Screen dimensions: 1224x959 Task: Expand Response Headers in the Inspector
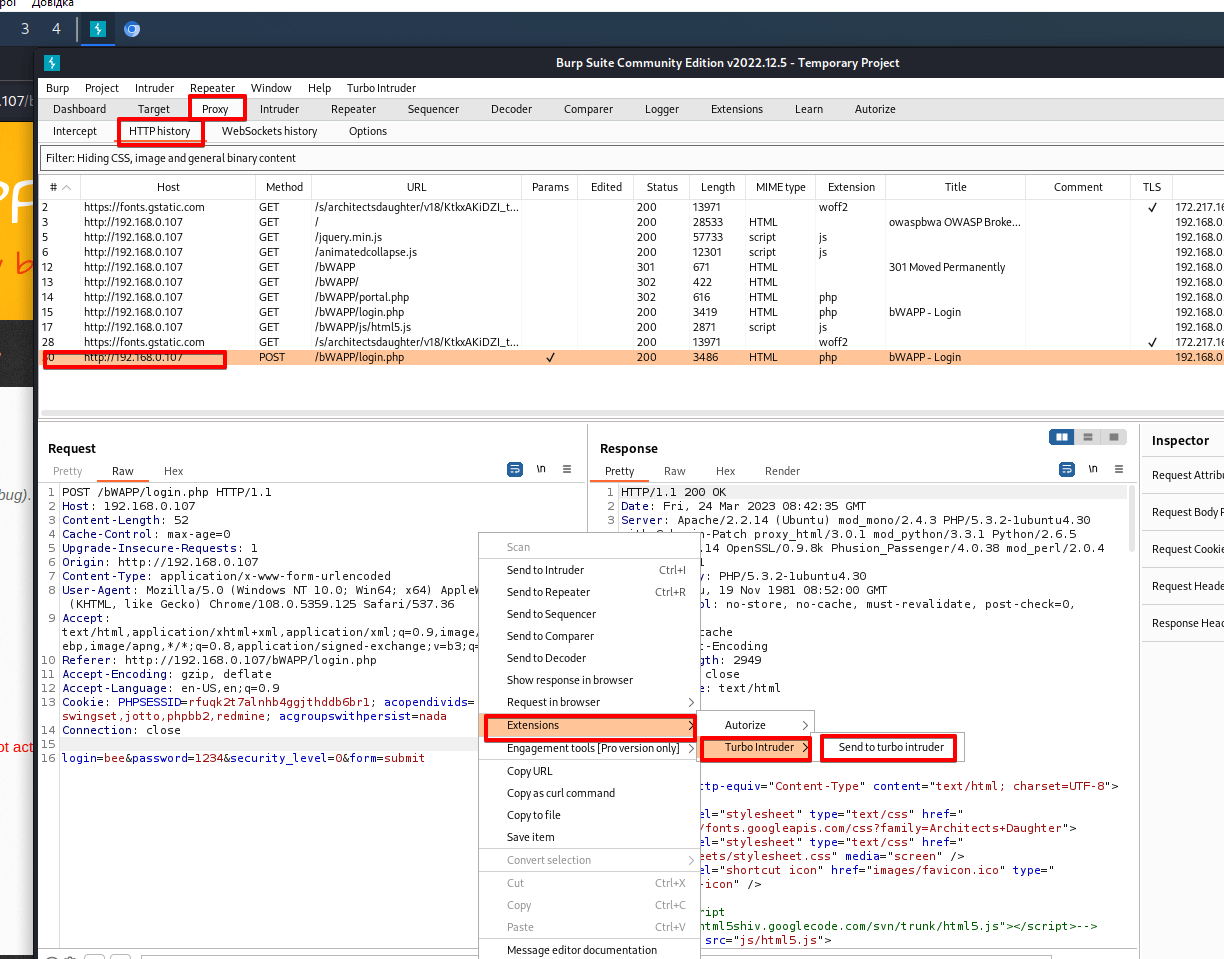point(1187,623)
